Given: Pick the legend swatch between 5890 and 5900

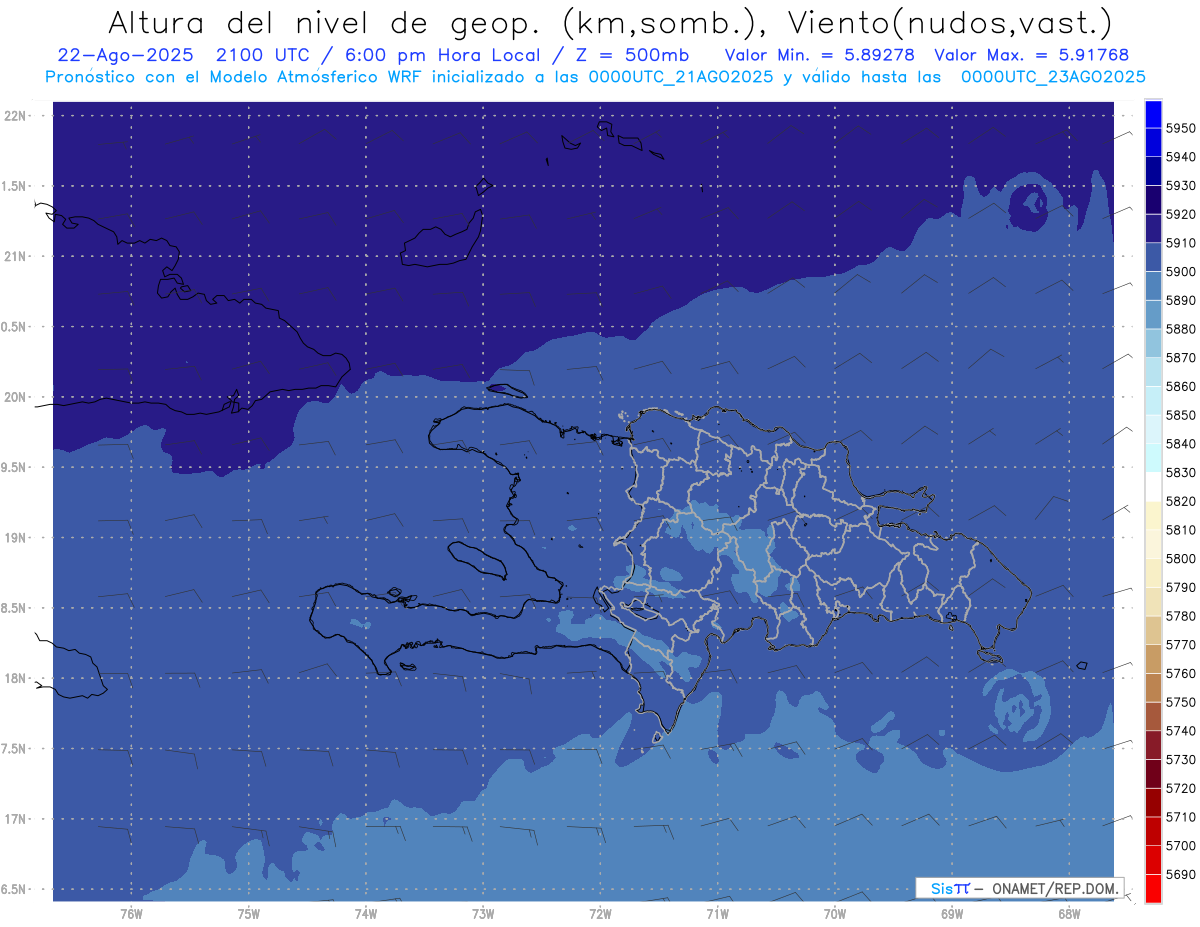Looking at the screenshot, I should (x=1153, y=286).
